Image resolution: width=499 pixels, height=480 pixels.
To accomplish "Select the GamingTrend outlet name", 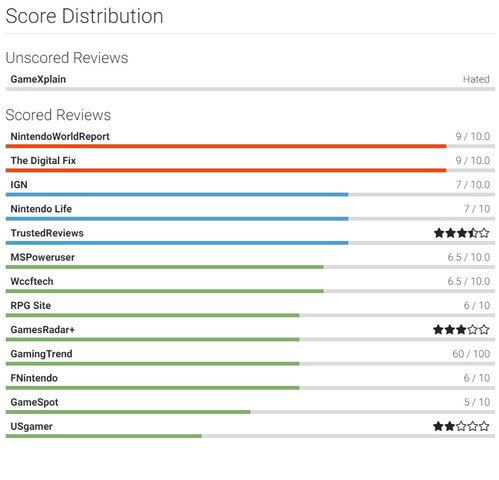I will pos(41,354).
